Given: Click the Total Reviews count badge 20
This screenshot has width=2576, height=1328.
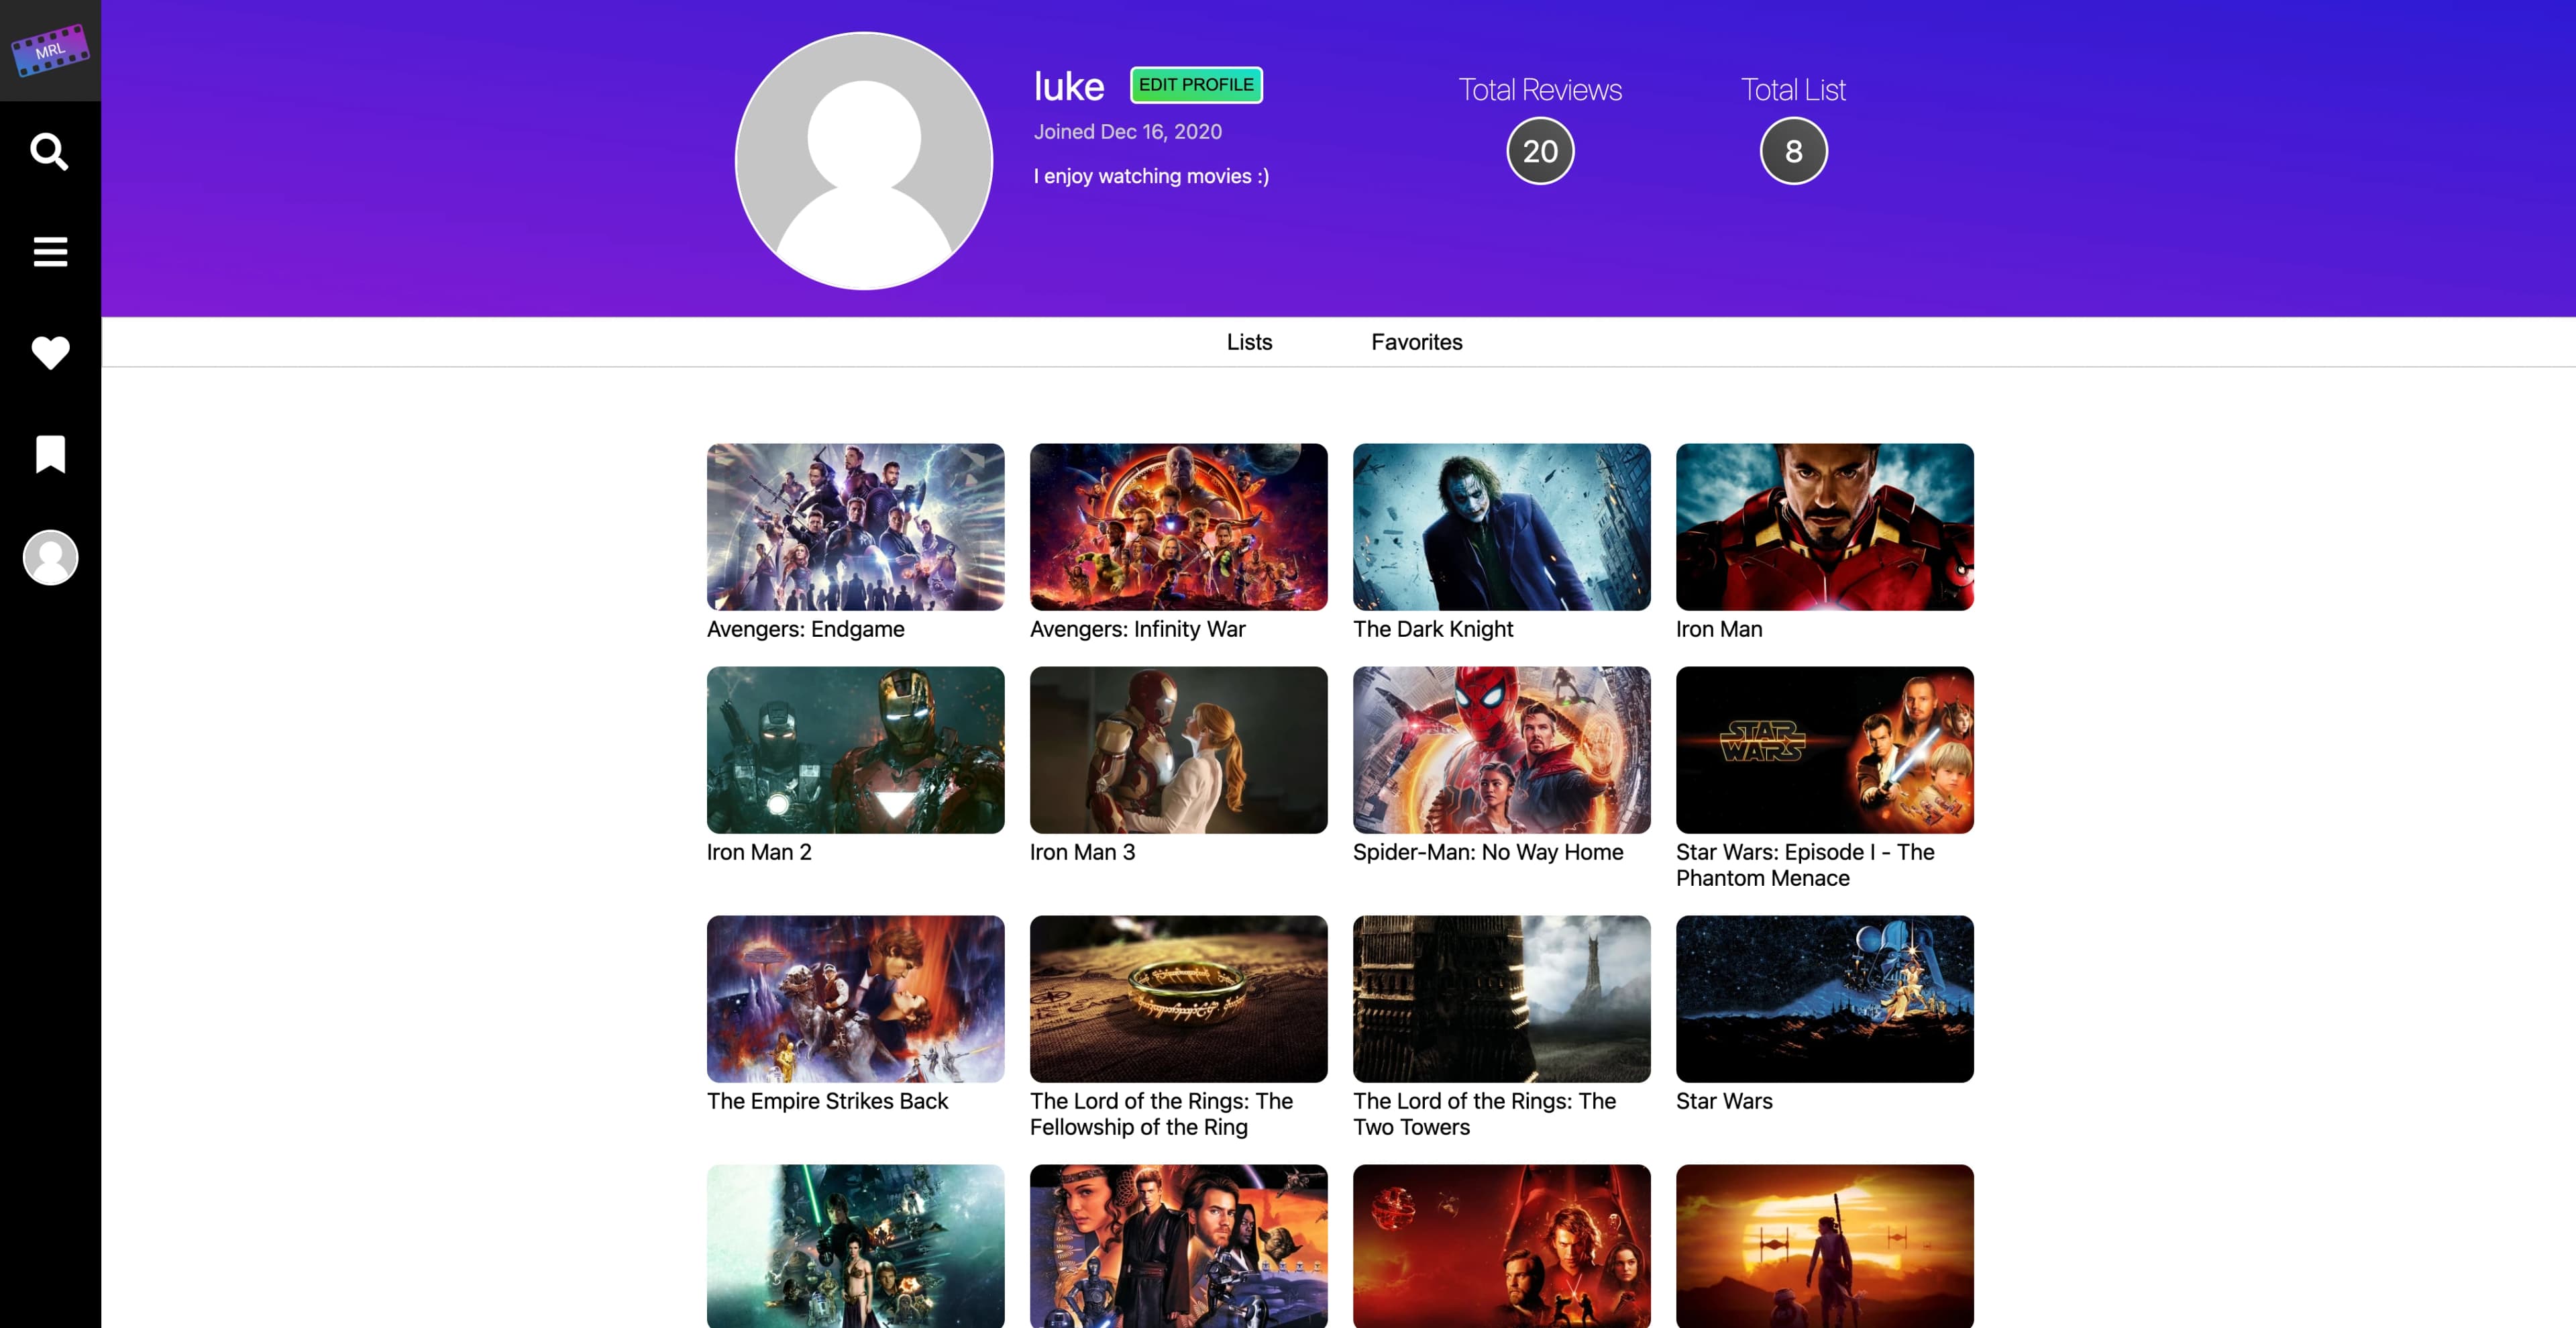Looking at the screenshot, I should click(x=1540, y=151).
